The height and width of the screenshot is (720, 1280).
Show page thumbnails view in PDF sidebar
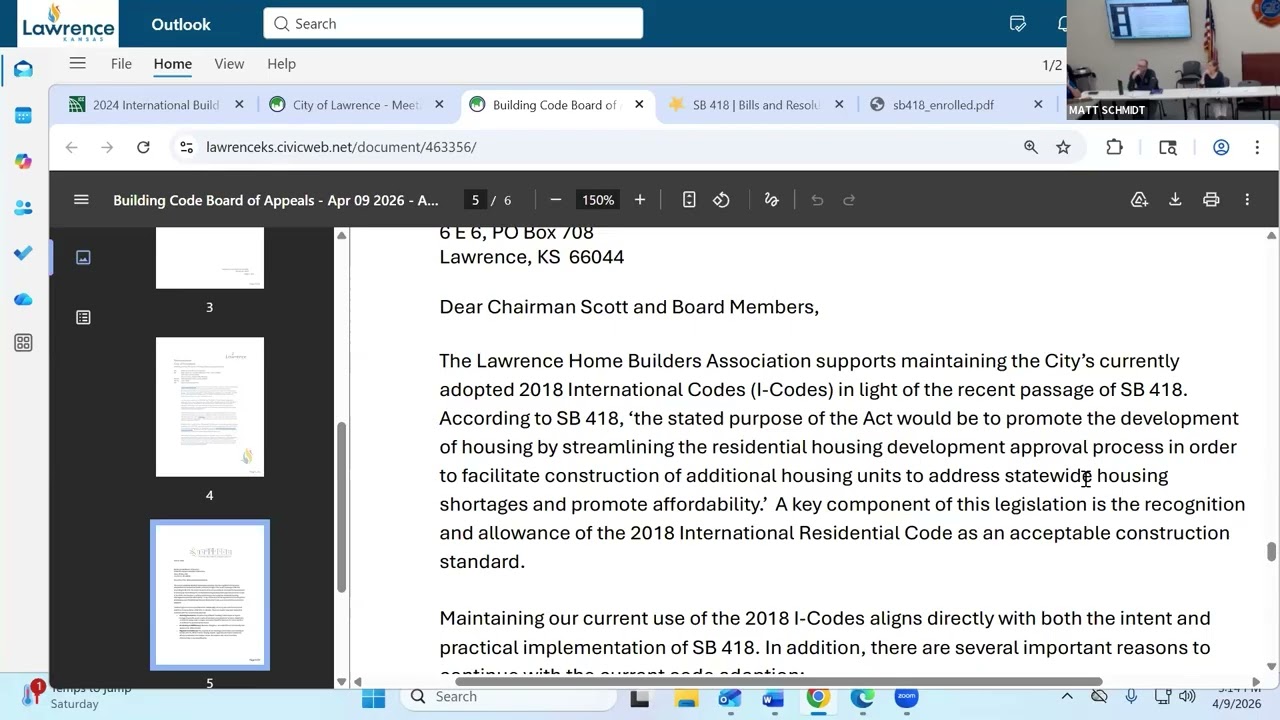[x=83, y=257]
